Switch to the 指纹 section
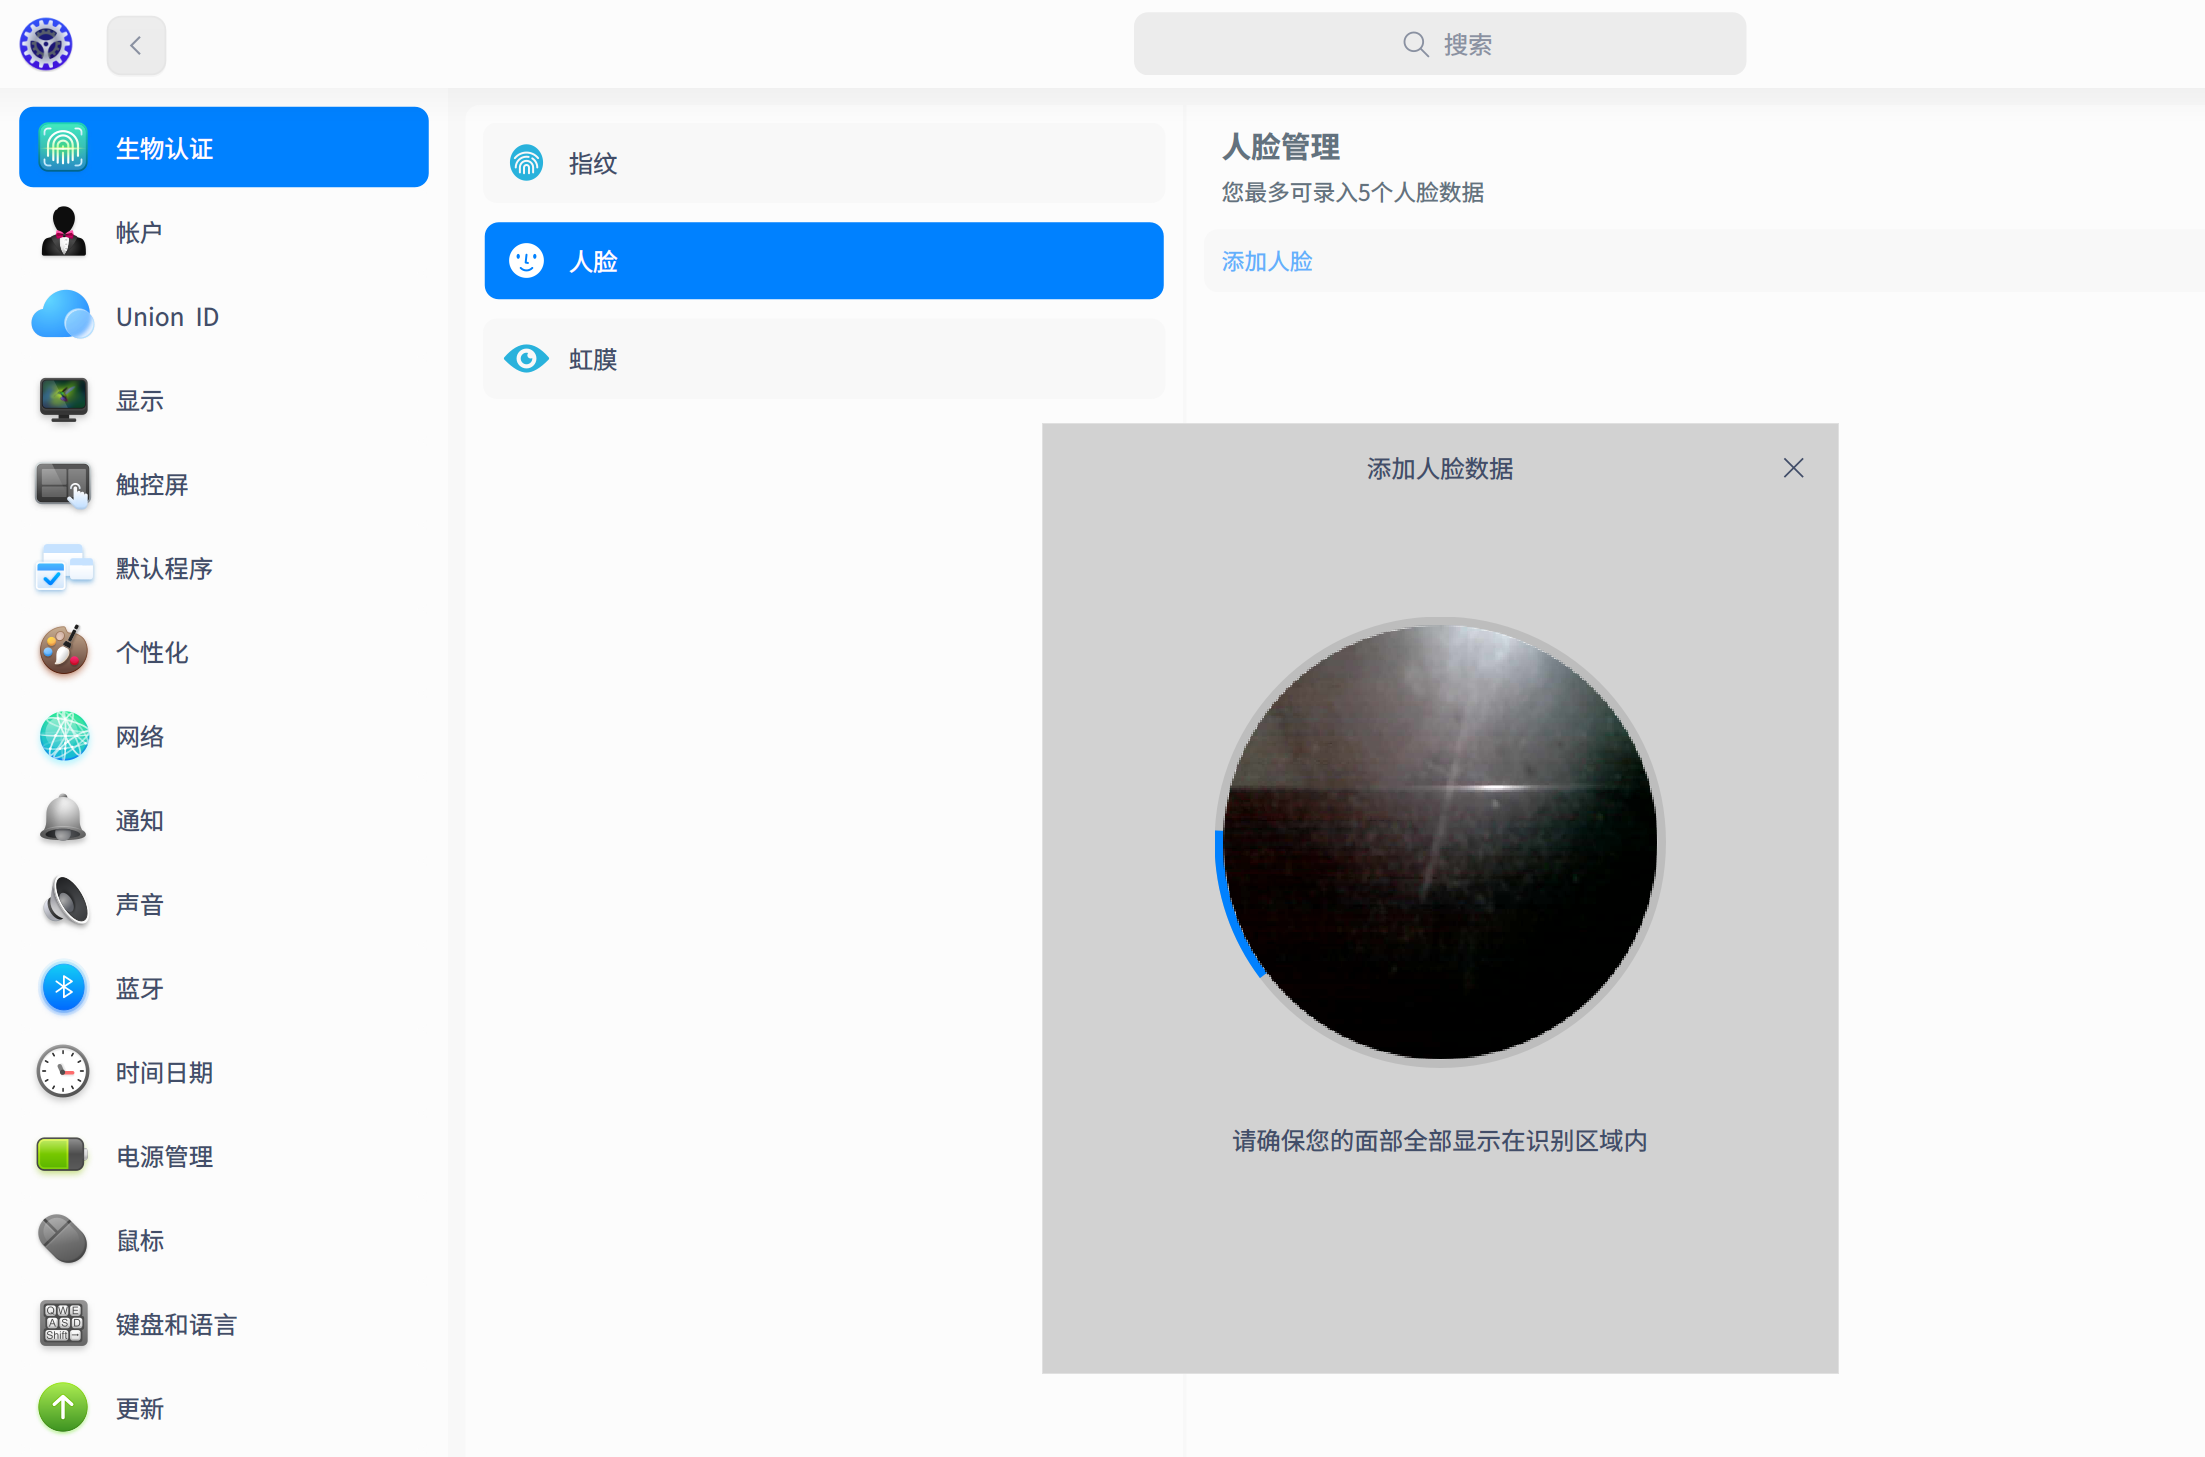The width and height of the screenshot is (2205, 1457). coord(823,163)
